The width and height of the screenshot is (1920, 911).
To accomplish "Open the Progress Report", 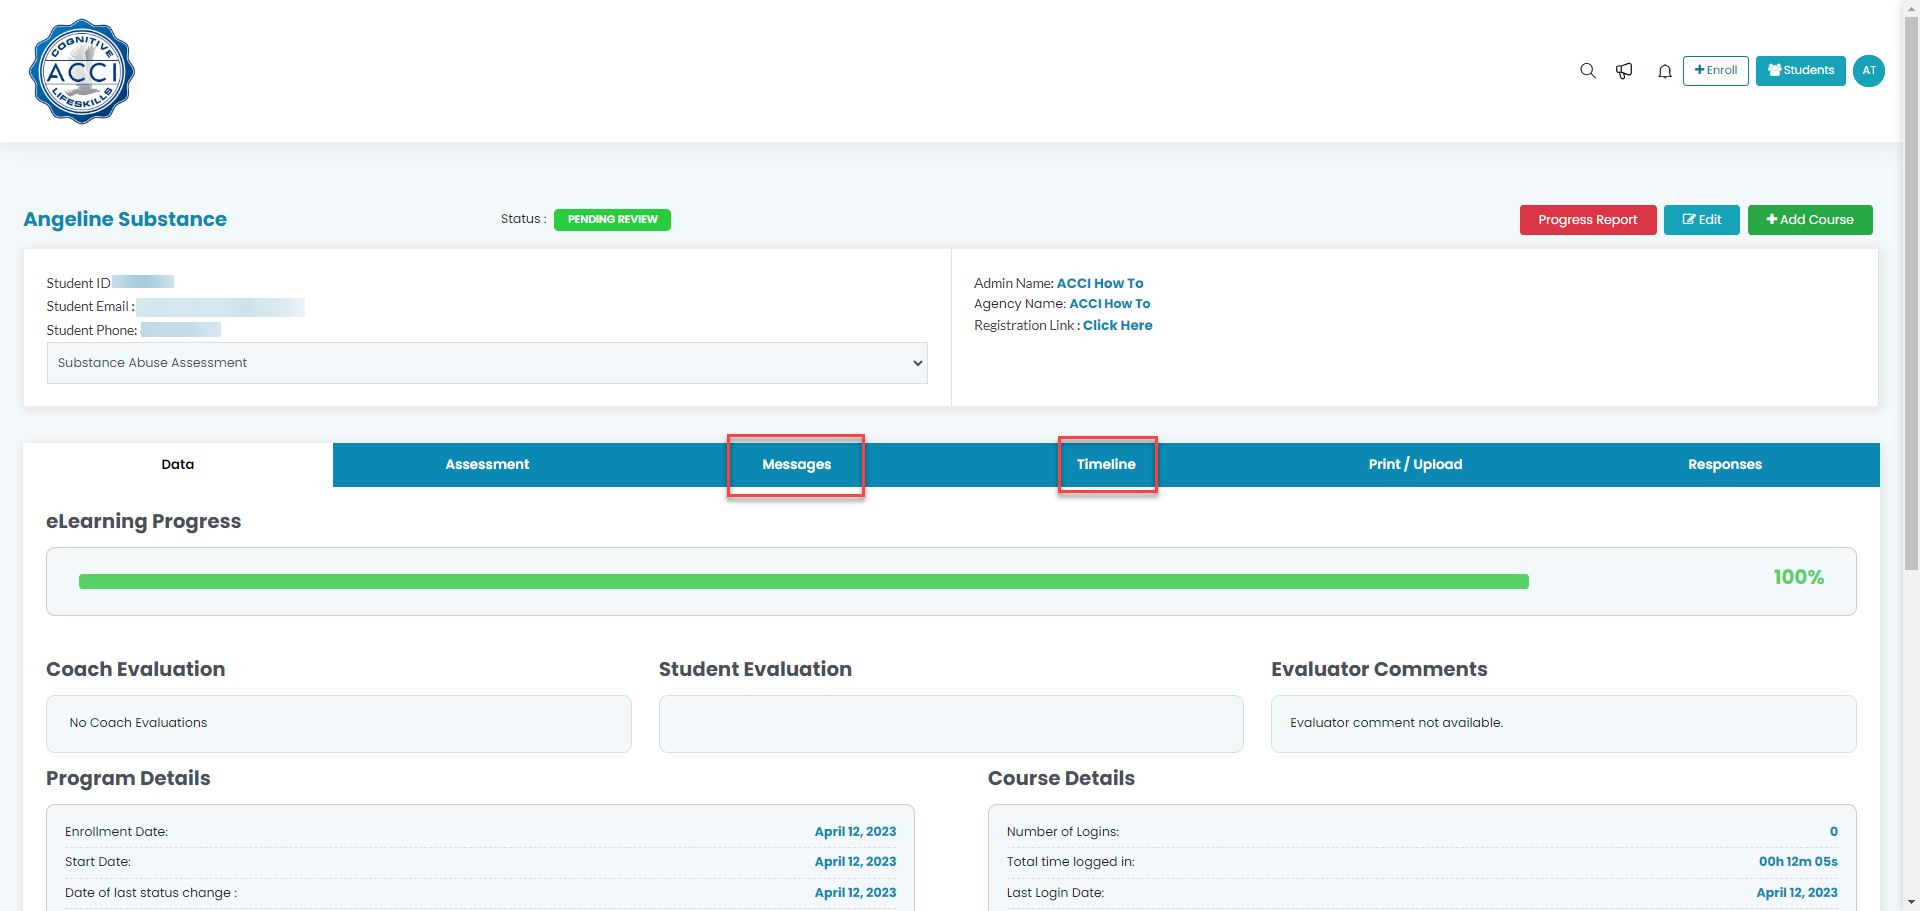I will [1587, 220].
